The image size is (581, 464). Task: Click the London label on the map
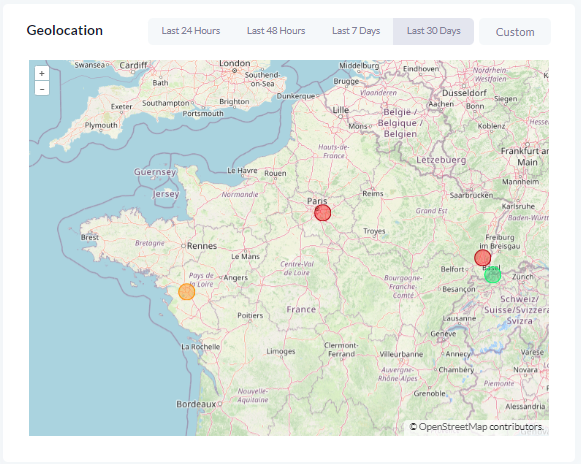pos(235,63)
